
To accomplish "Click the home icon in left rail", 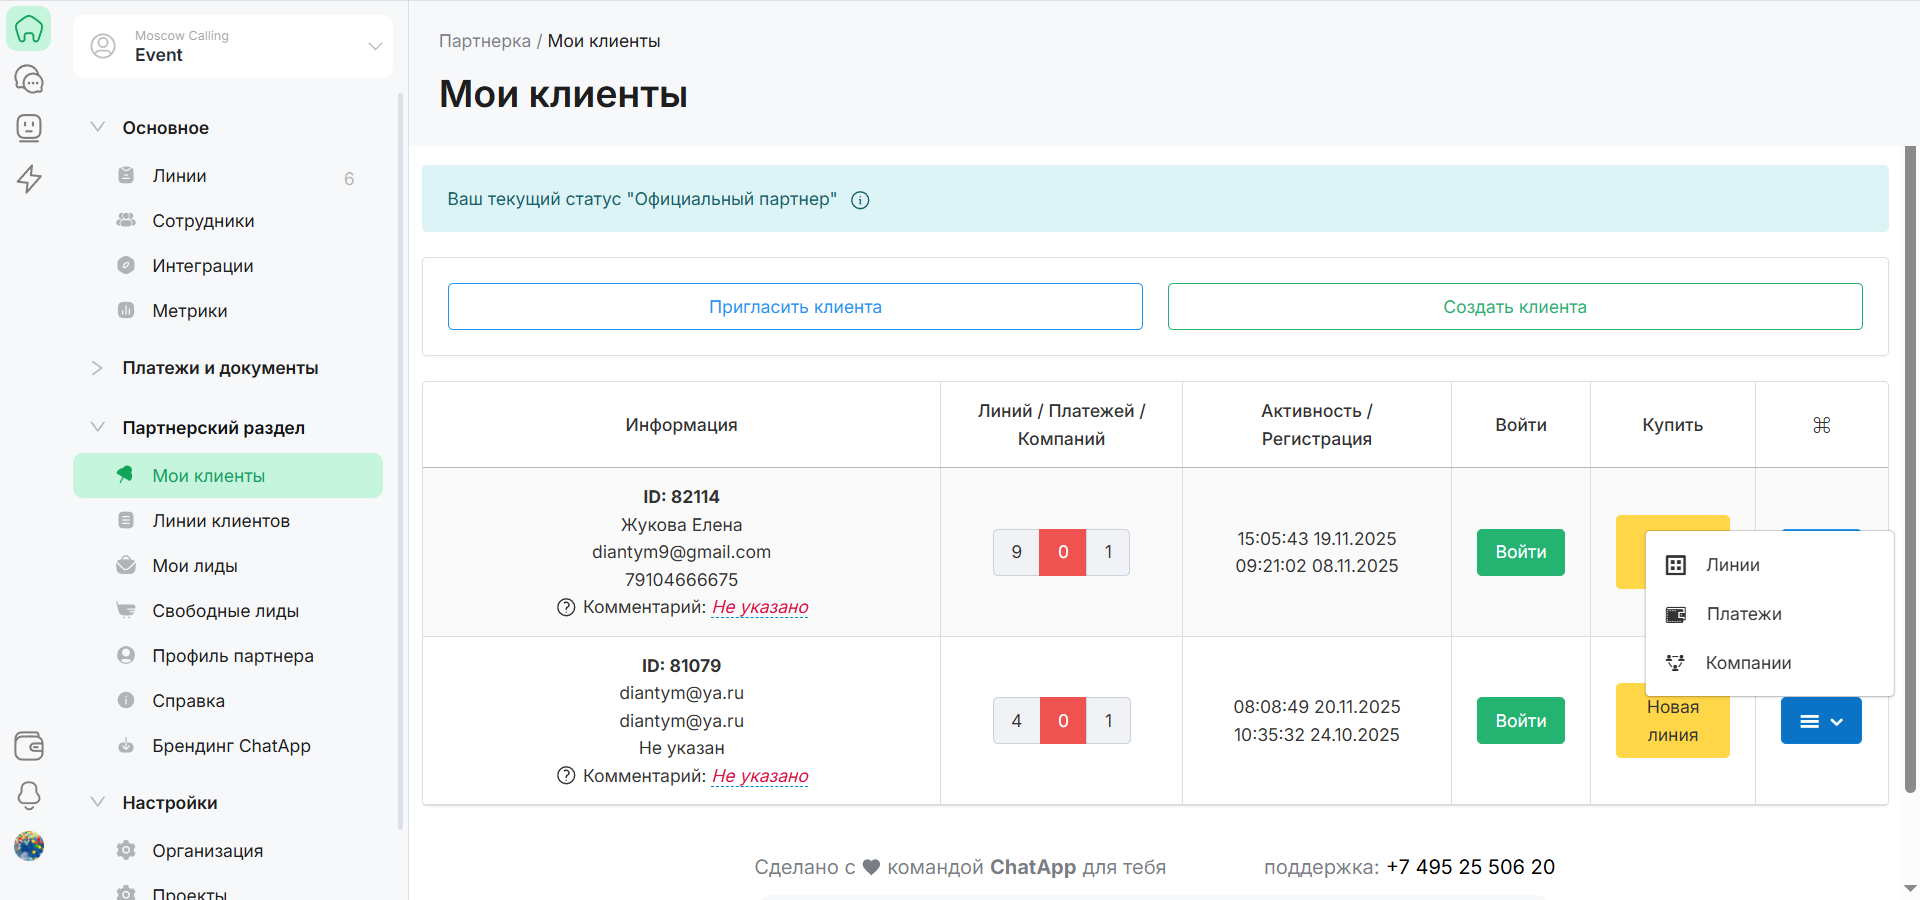I will tap(29, 29).
